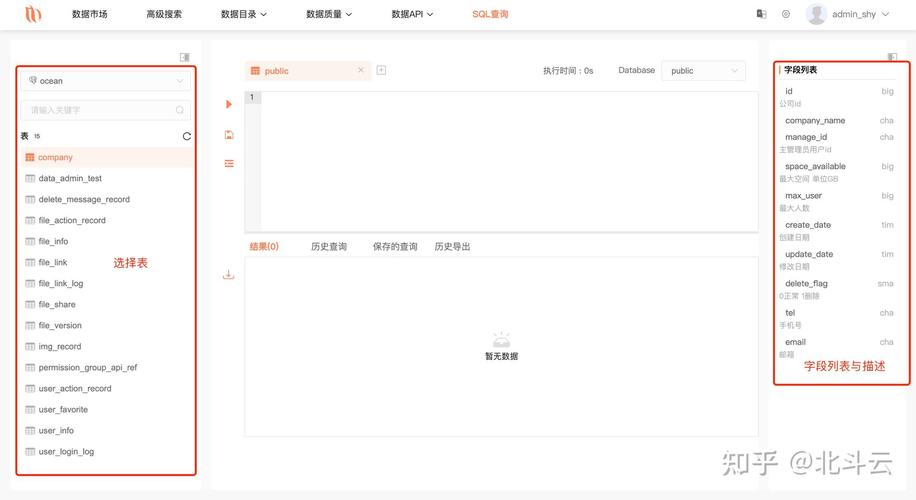
Task: Click the create_date field
Action: pos(808,224)
